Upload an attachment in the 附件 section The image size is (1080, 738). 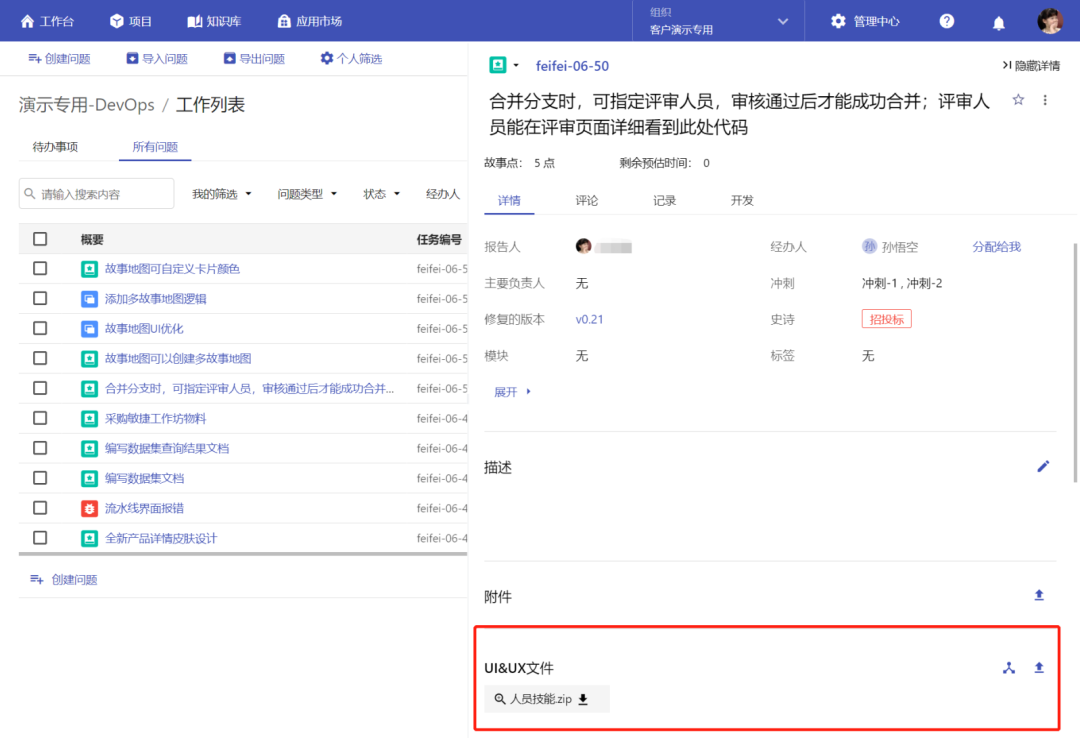1039,594
